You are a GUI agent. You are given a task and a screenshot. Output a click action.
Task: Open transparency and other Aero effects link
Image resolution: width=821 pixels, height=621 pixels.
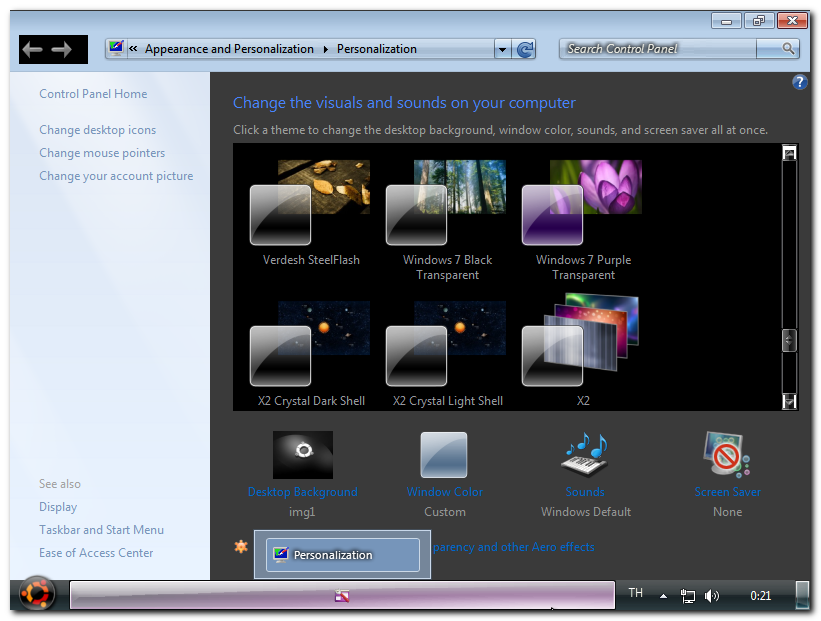coord(514,547)
